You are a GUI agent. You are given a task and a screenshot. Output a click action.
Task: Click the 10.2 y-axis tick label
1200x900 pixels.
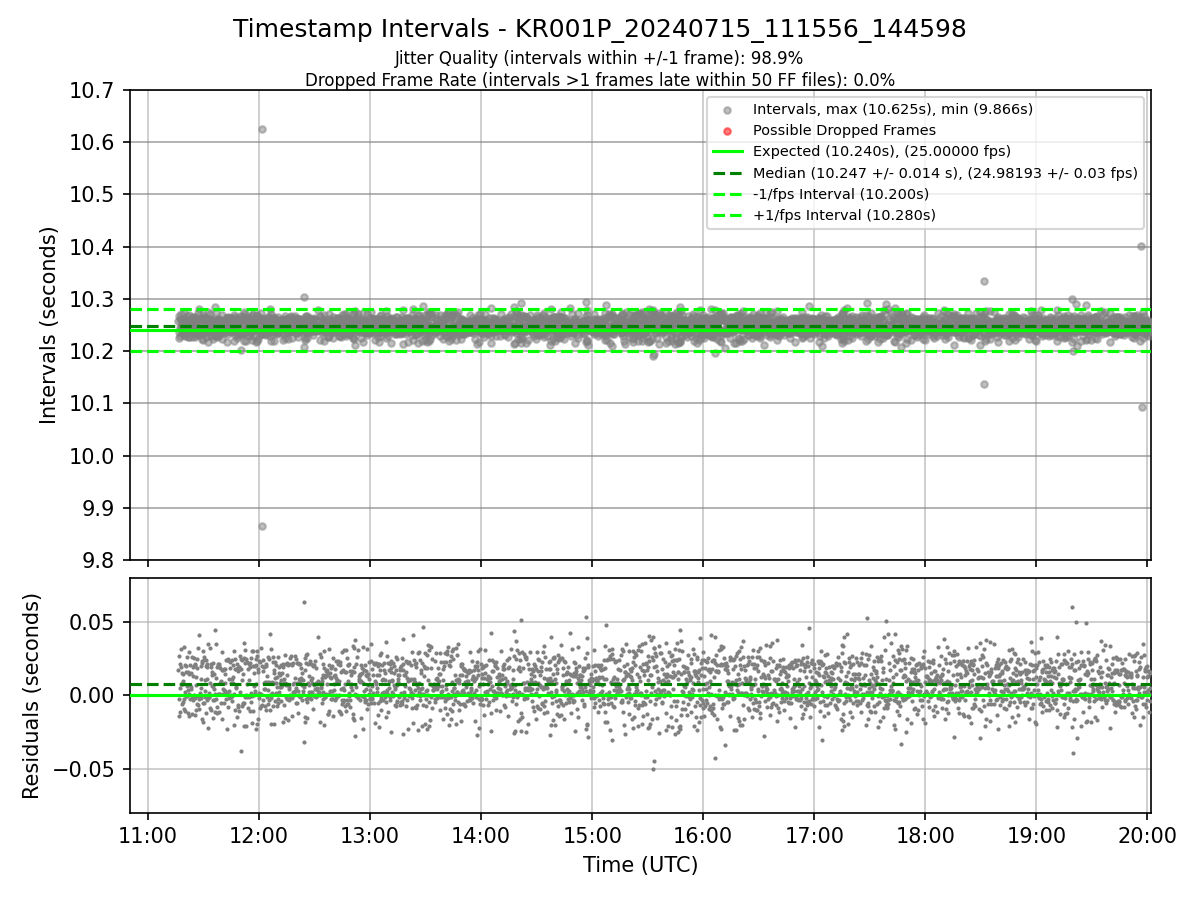[x=93, y=351]
